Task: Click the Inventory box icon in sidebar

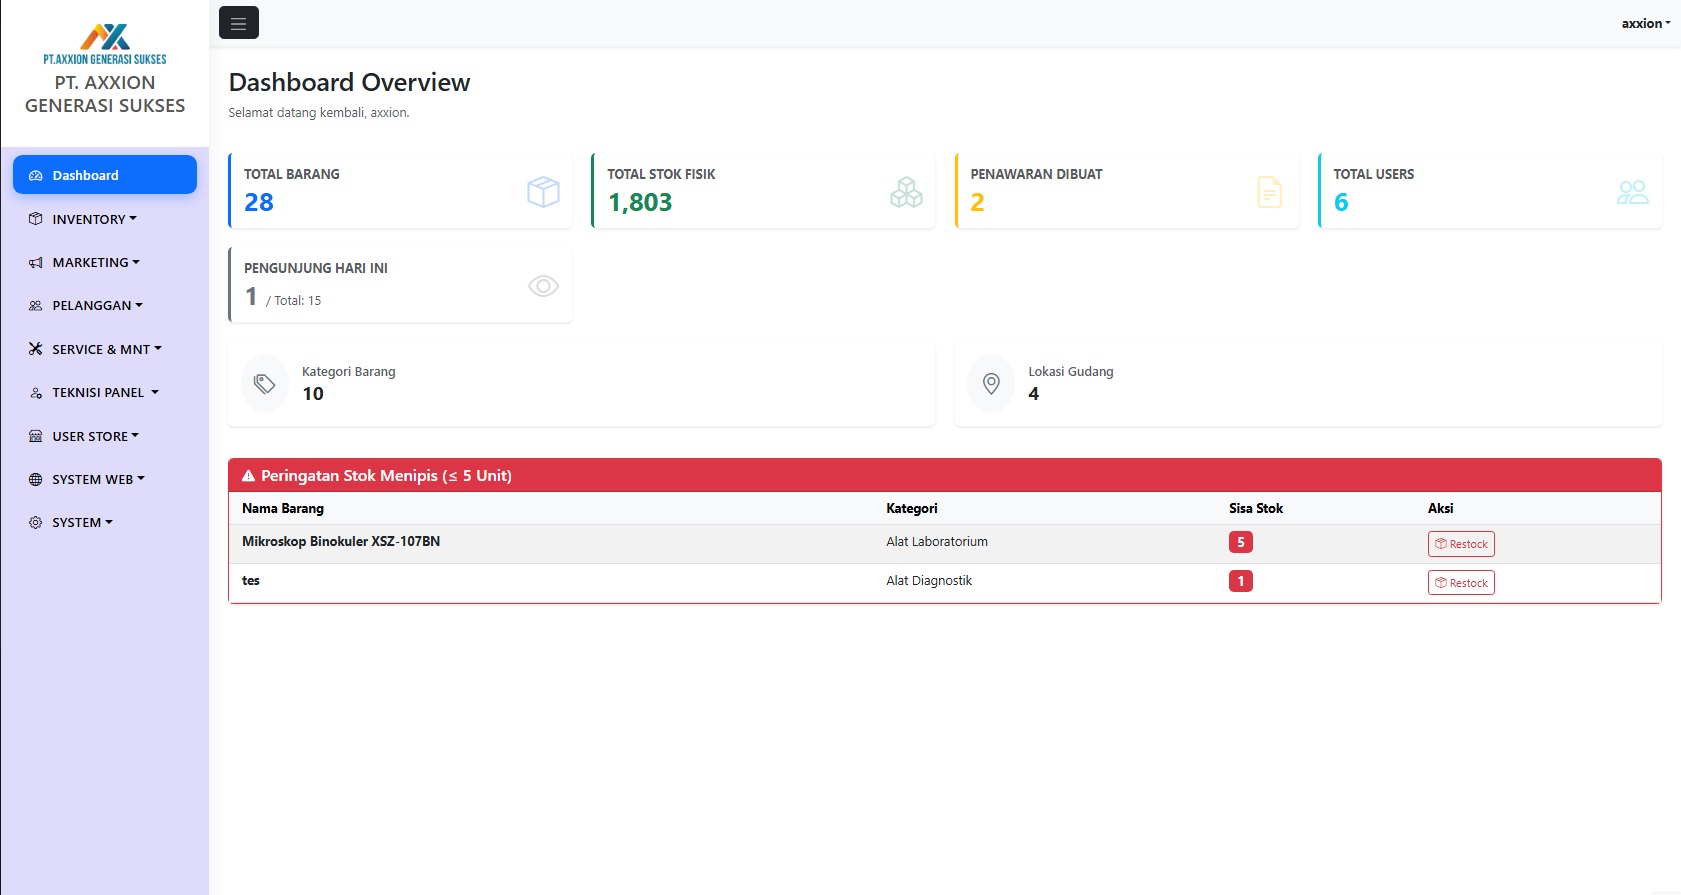Action: click(x=36, y=219)
